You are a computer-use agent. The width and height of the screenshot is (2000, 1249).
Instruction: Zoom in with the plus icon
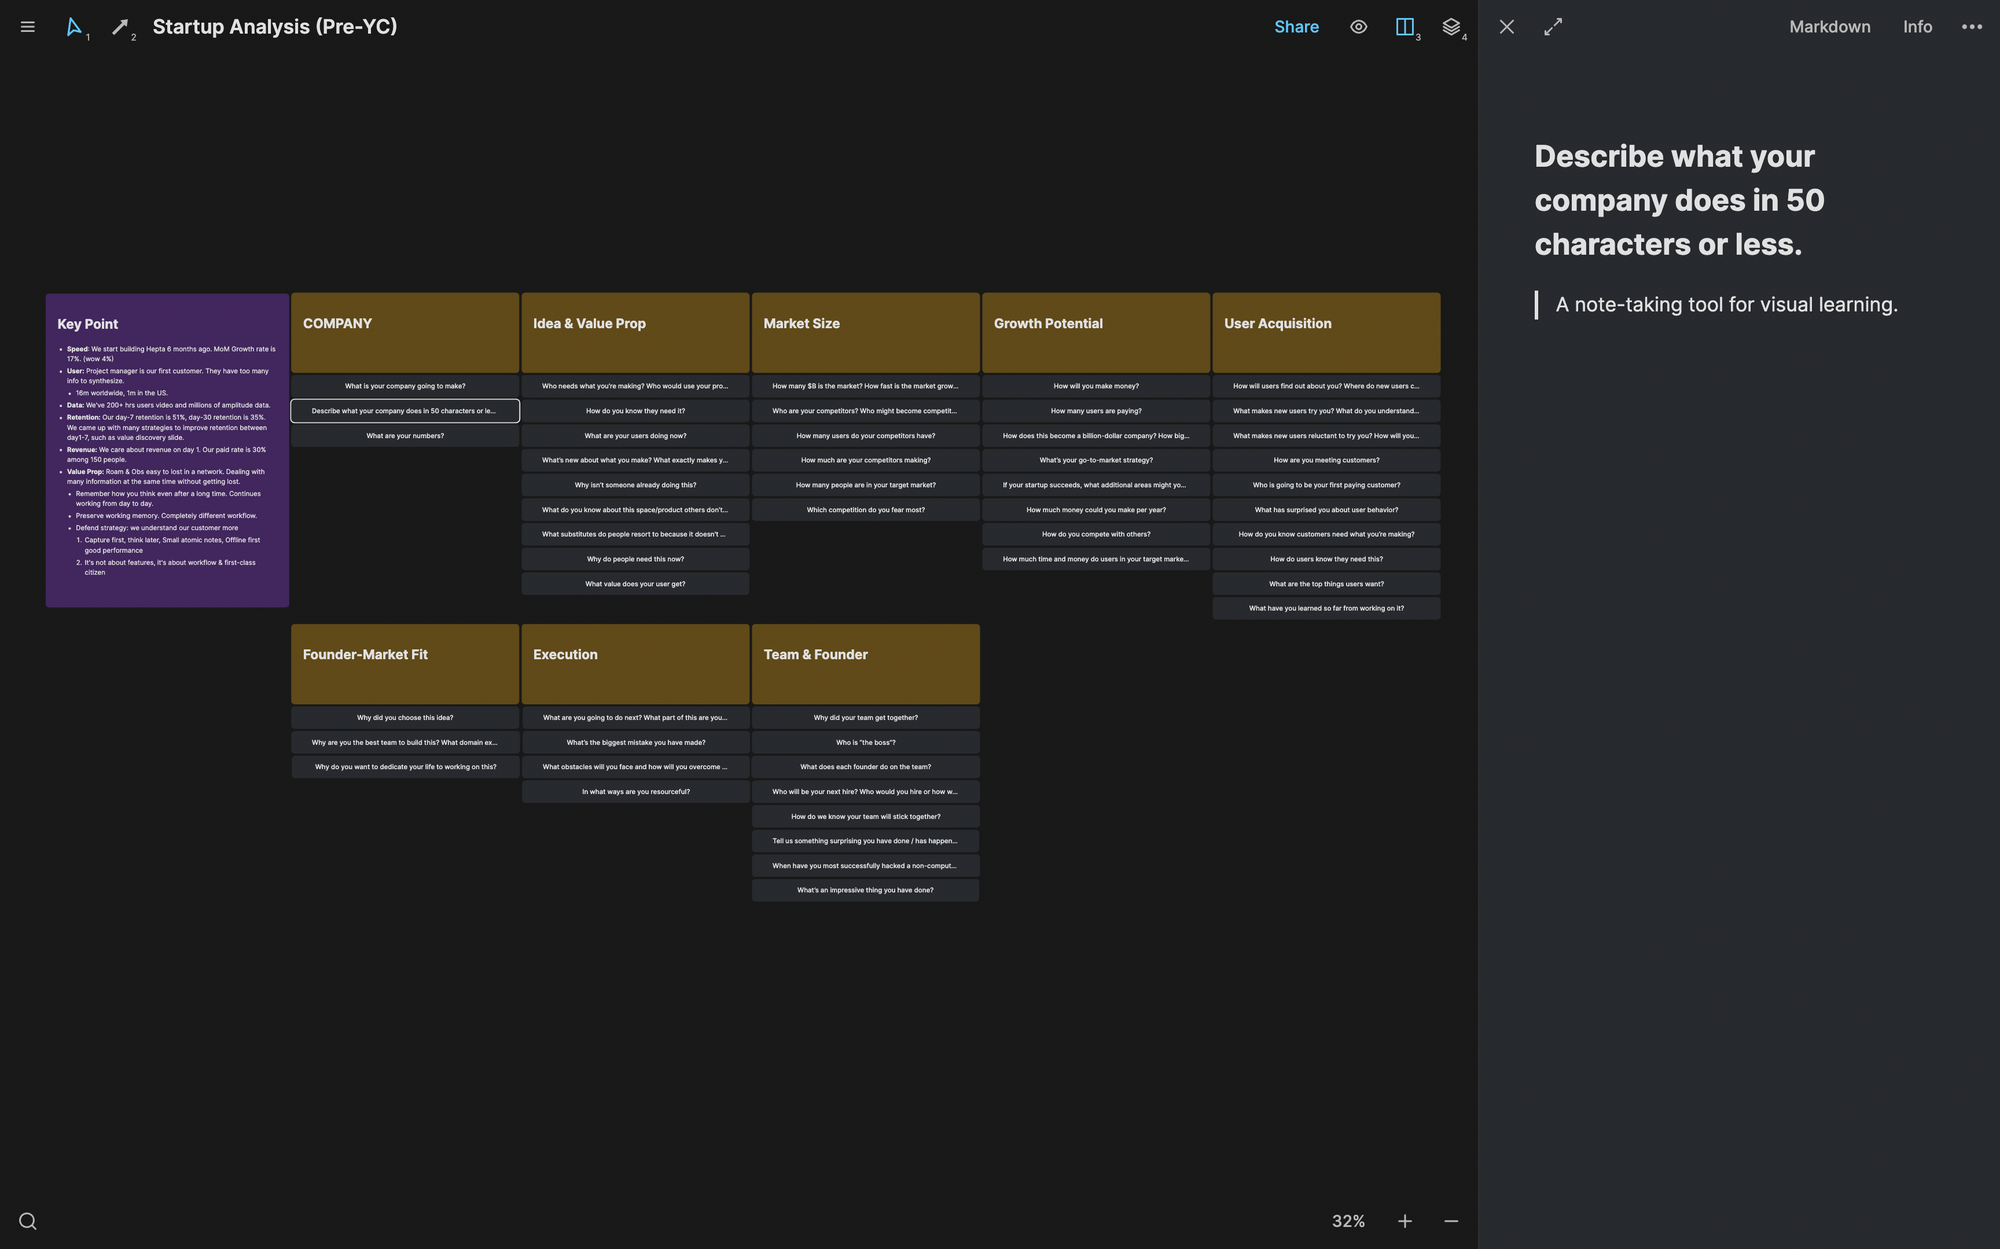coord(1405,1221)
